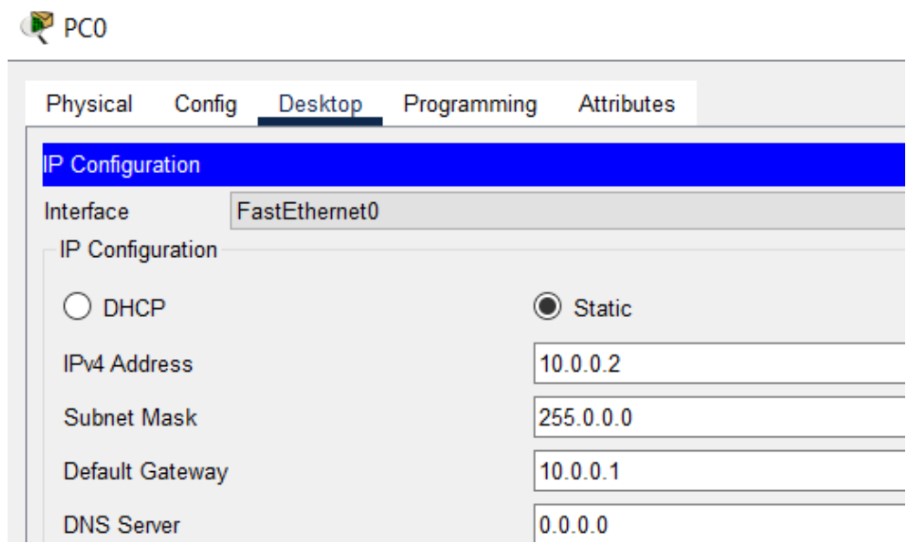Open the FastEthernet0 interface dropdown
The image size is (915, 557).
click(567, 211)
